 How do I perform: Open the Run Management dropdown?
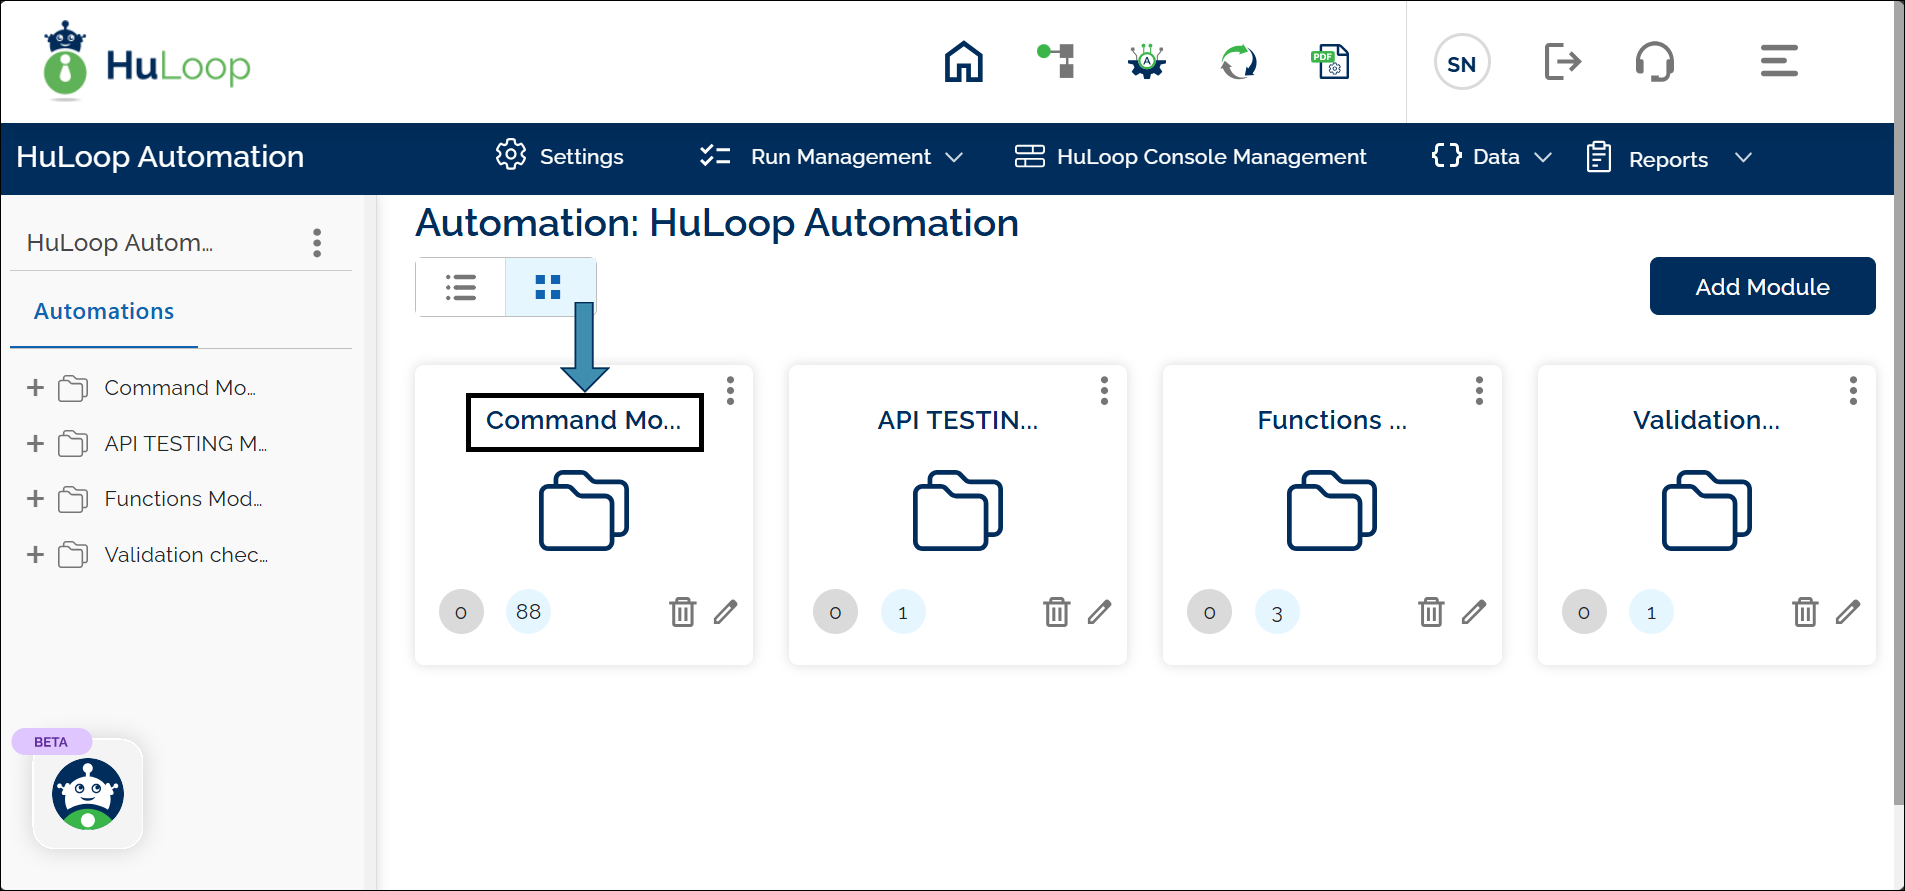tap(831, 157)
